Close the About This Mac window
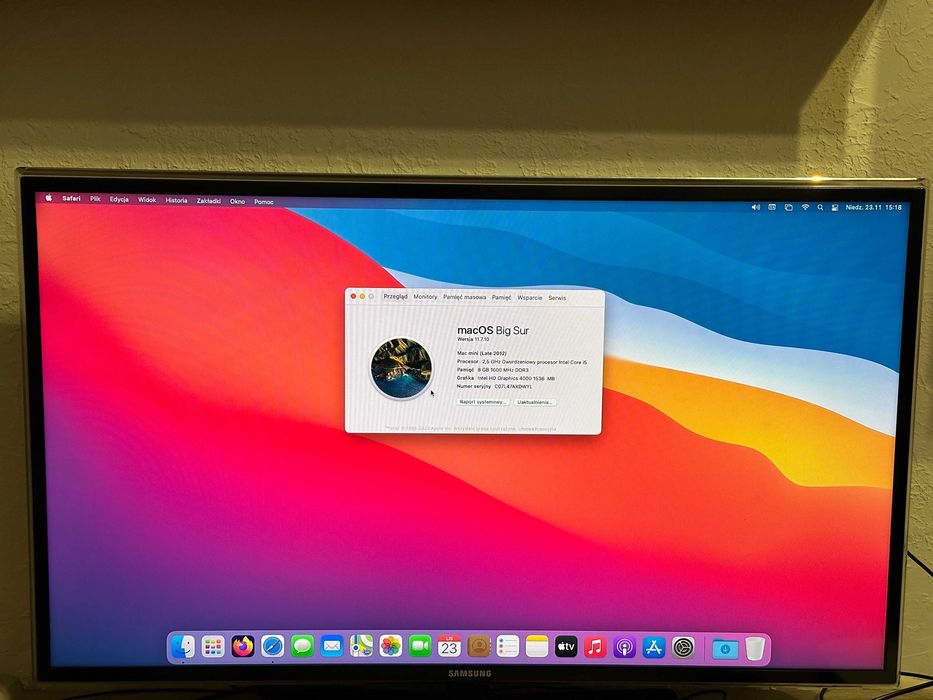The width and height of the screenshot is (933, 700). pos(353,296)
